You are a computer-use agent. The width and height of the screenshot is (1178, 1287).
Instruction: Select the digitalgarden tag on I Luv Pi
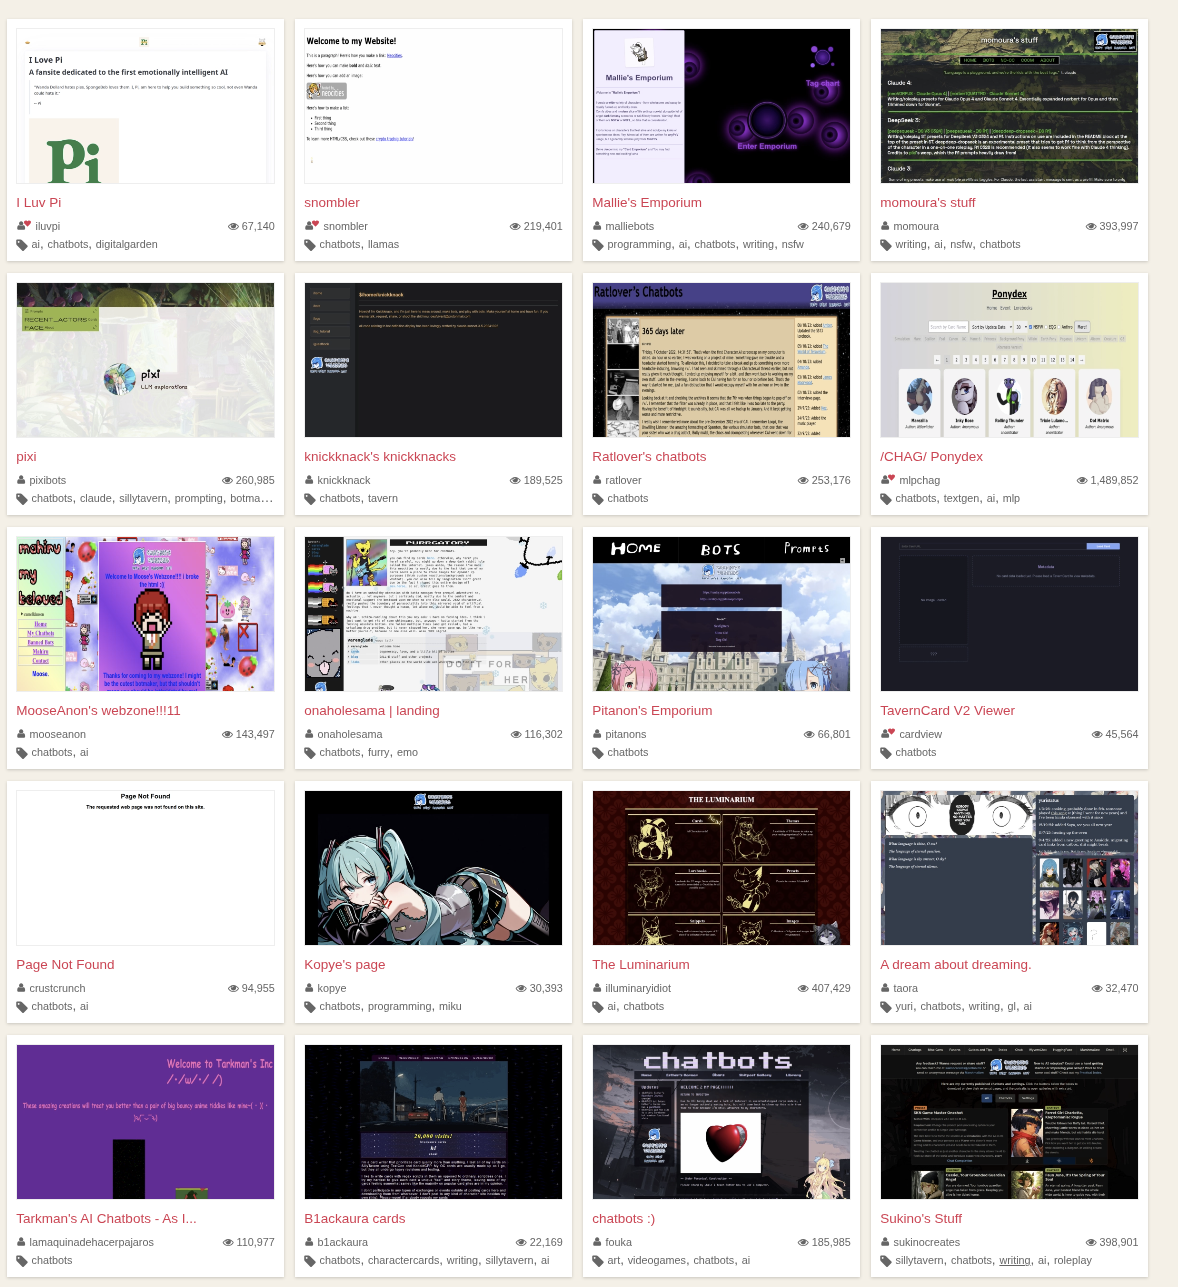[x=127, y=244]
